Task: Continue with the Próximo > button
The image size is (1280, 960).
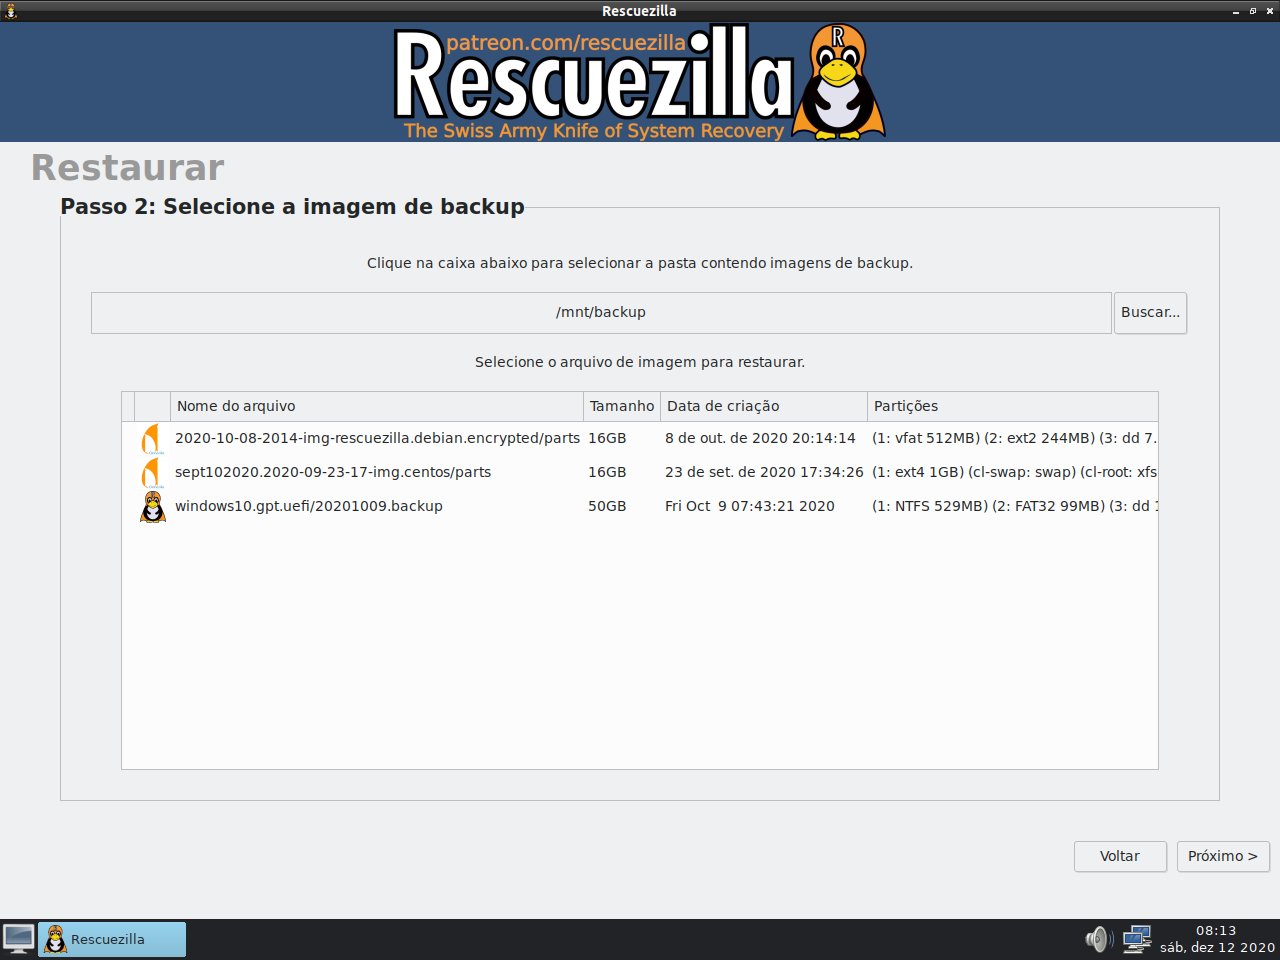Action: click(1223, 856)
